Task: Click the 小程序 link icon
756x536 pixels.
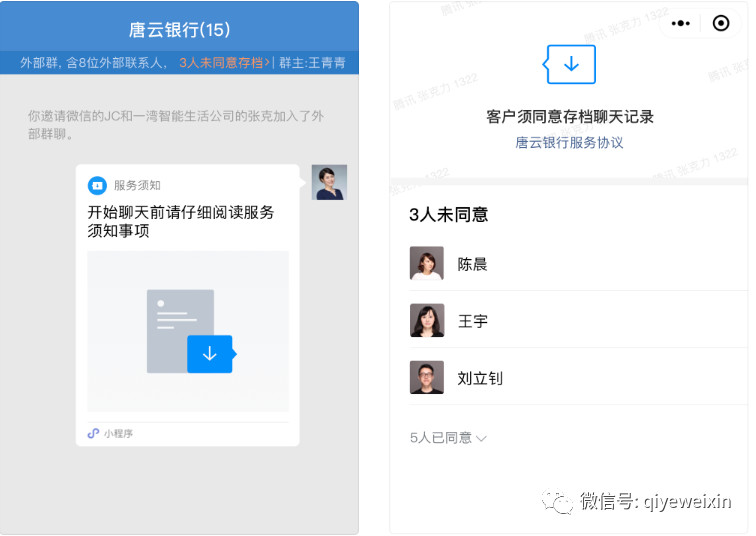Action: (x=93, y=433)
